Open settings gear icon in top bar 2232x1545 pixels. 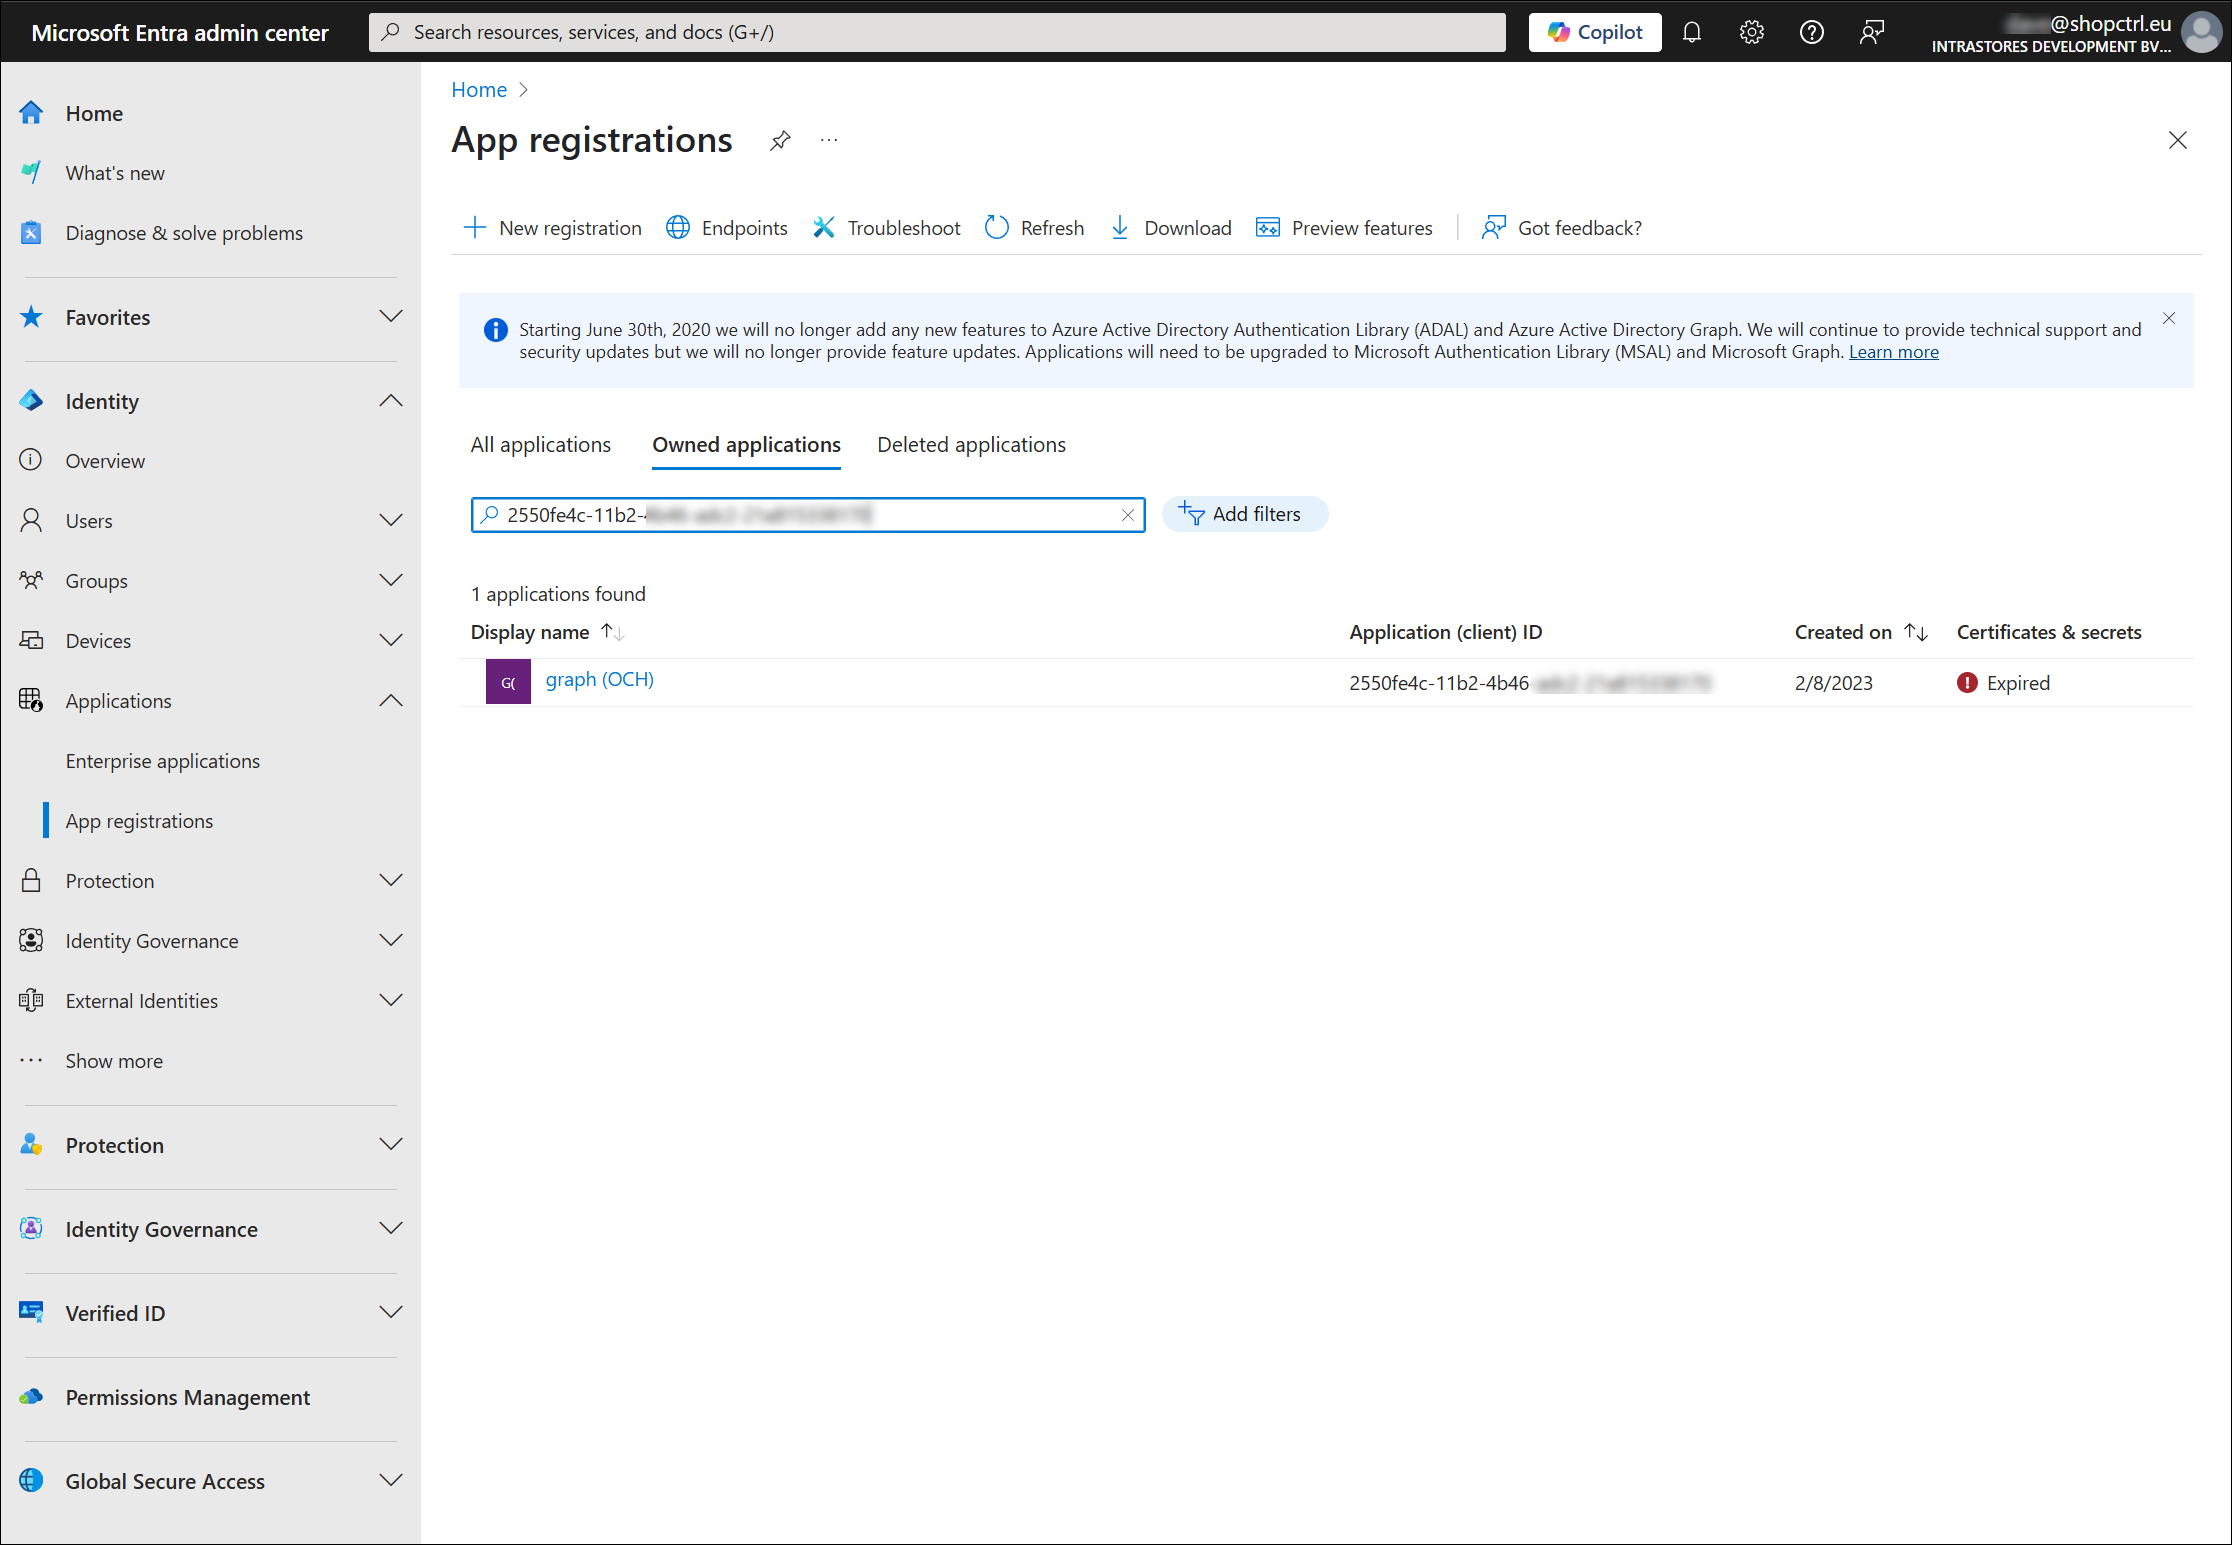(1752, 32)
